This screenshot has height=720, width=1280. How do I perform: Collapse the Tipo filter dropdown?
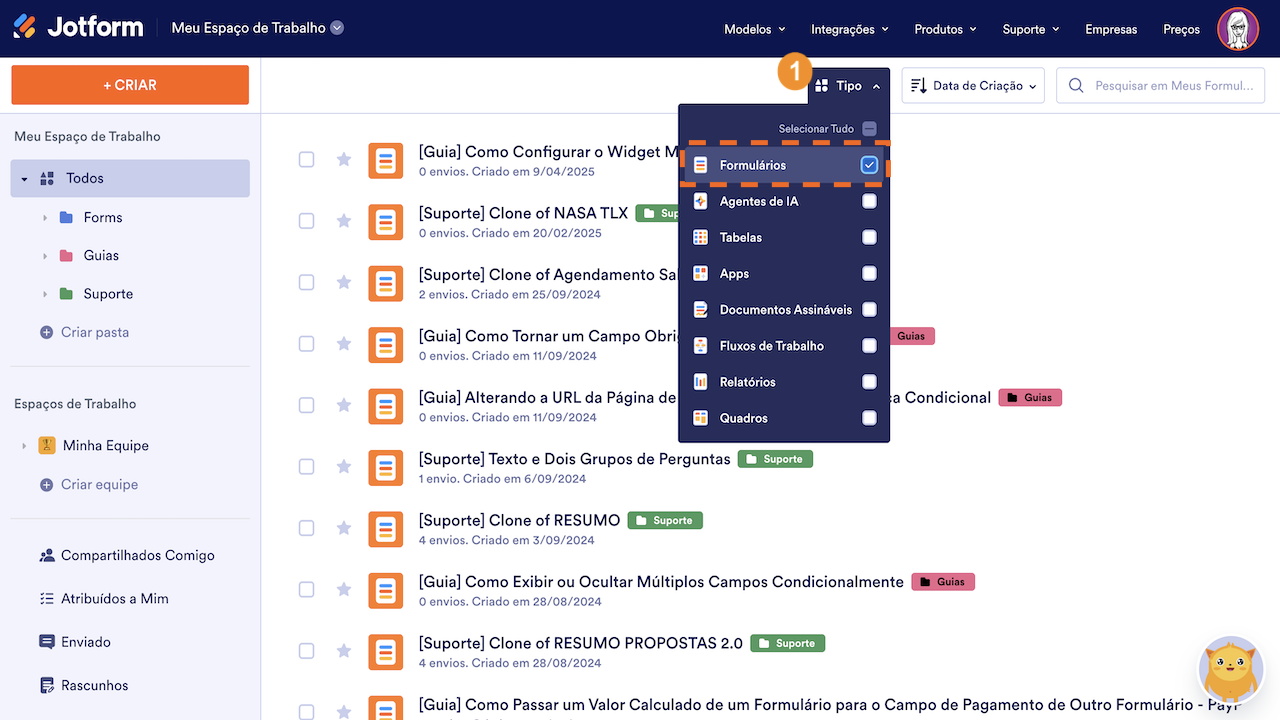pos(848,86)
